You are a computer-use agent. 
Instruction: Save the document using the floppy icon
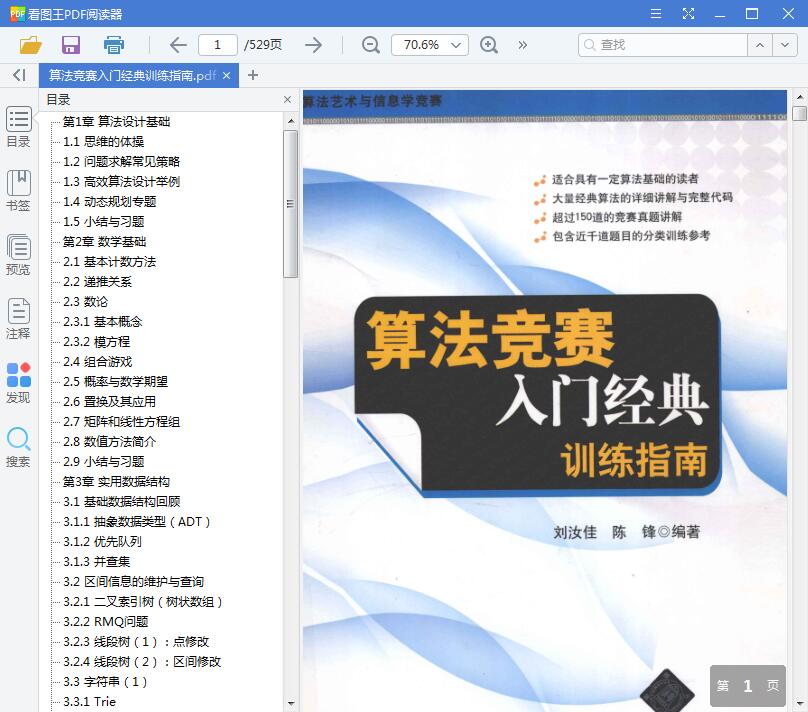[x=71, y=45]
